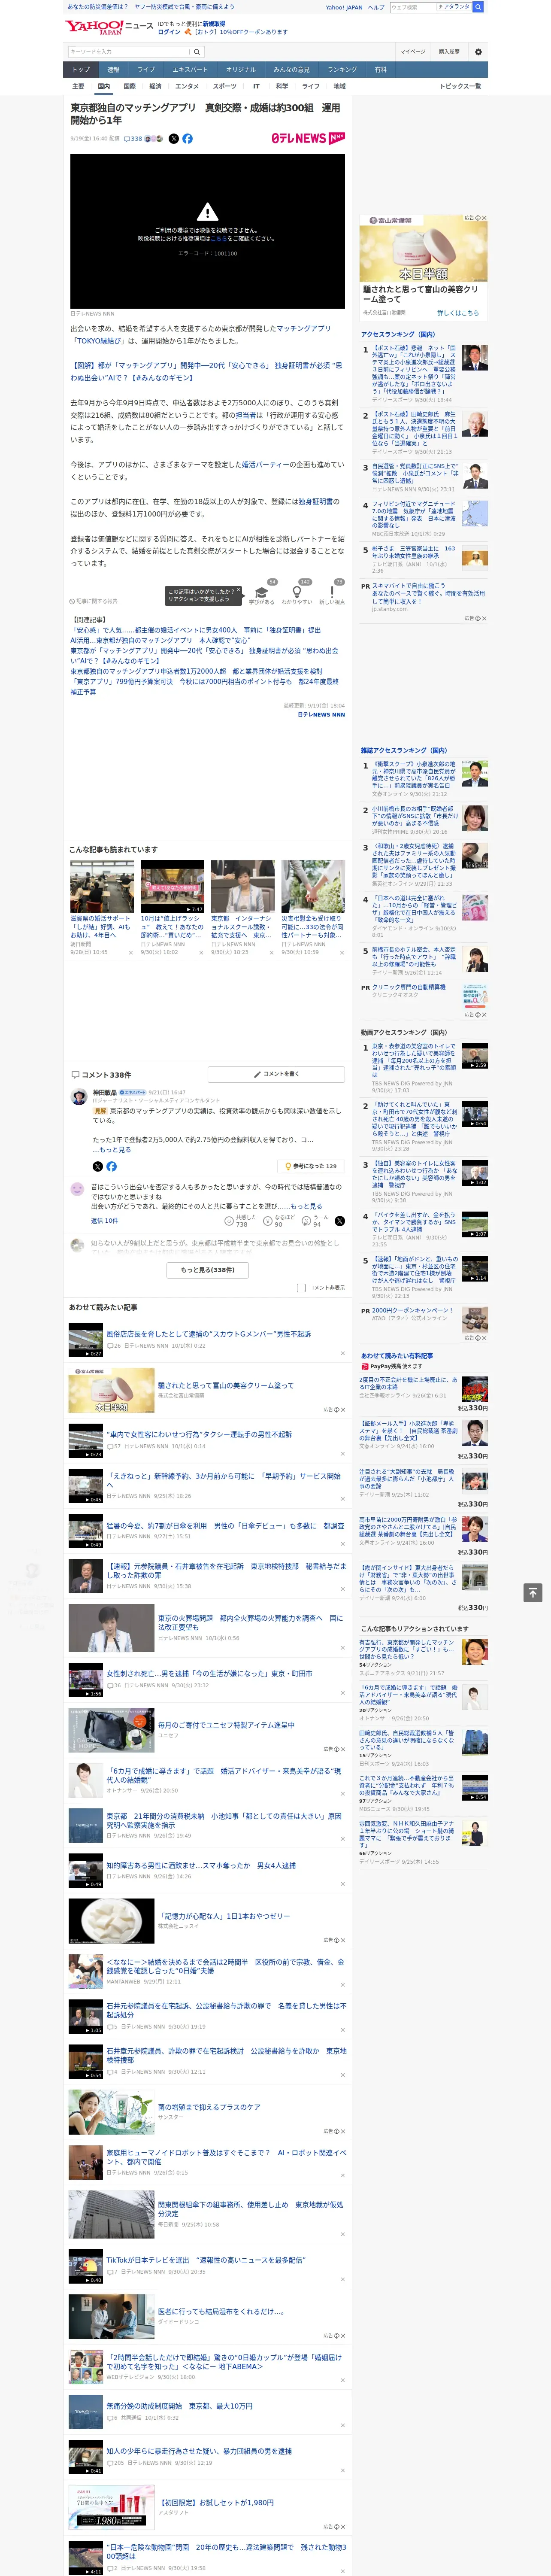Click the comment count bubble showing 338
The height and width of the screenshot is (2576, 551).
coord(133,139)
